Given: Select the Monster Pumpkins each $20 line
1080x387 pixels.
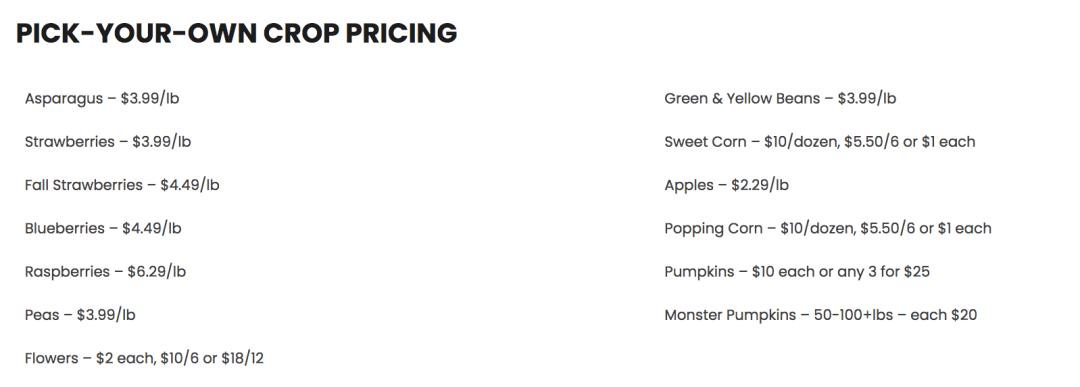Looking at the screenshot, I should [x=821, y=315].
